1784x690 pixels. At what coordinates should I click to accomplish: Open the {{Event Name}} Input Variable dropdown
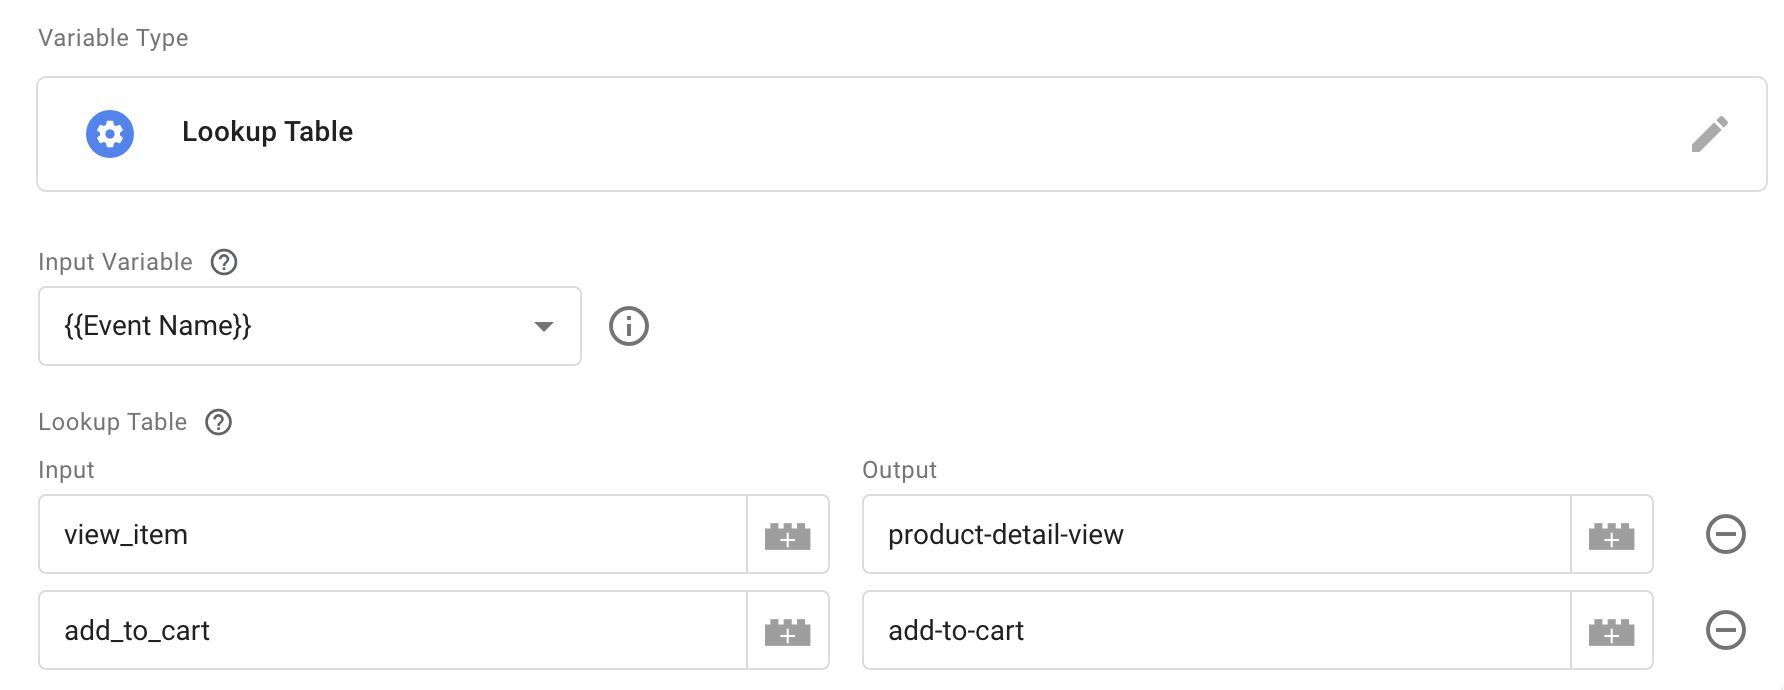310,326
